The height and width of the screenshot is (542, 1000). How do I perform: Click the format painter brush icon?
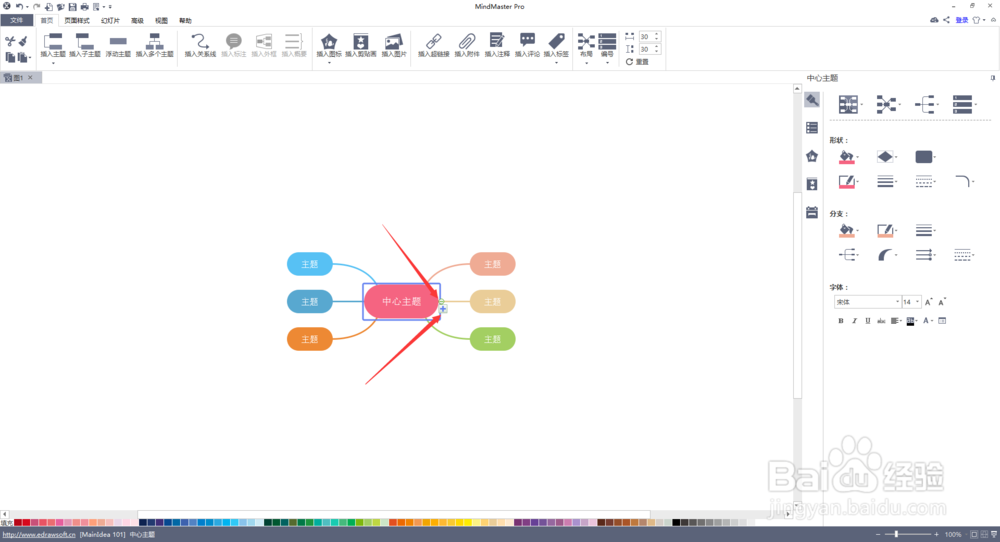click(x=24, y=41)
